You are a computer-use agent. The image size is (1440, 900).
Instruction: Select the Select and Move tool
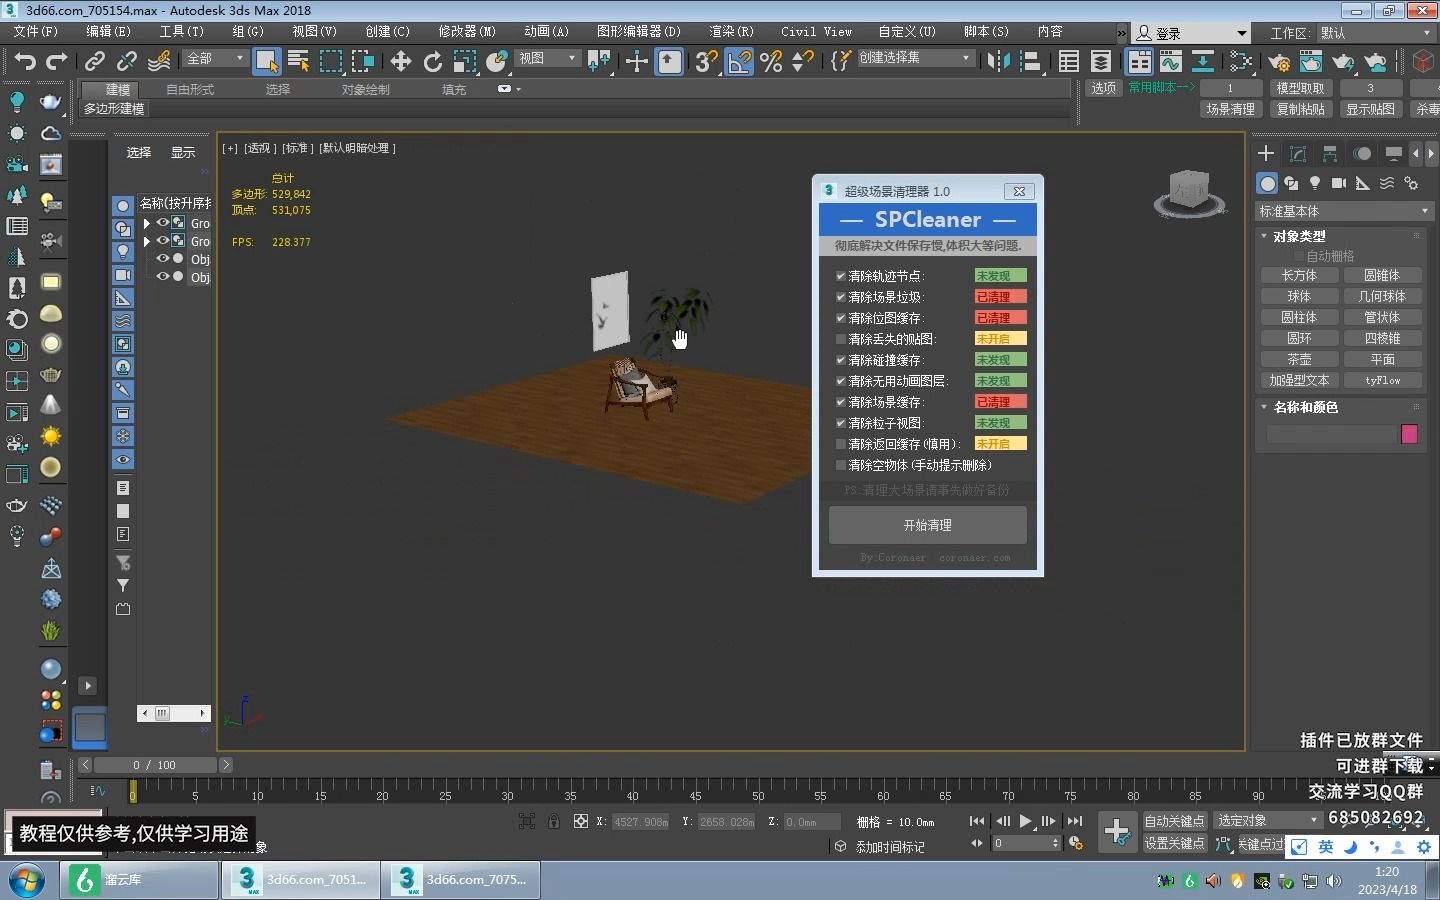[401, 62]
